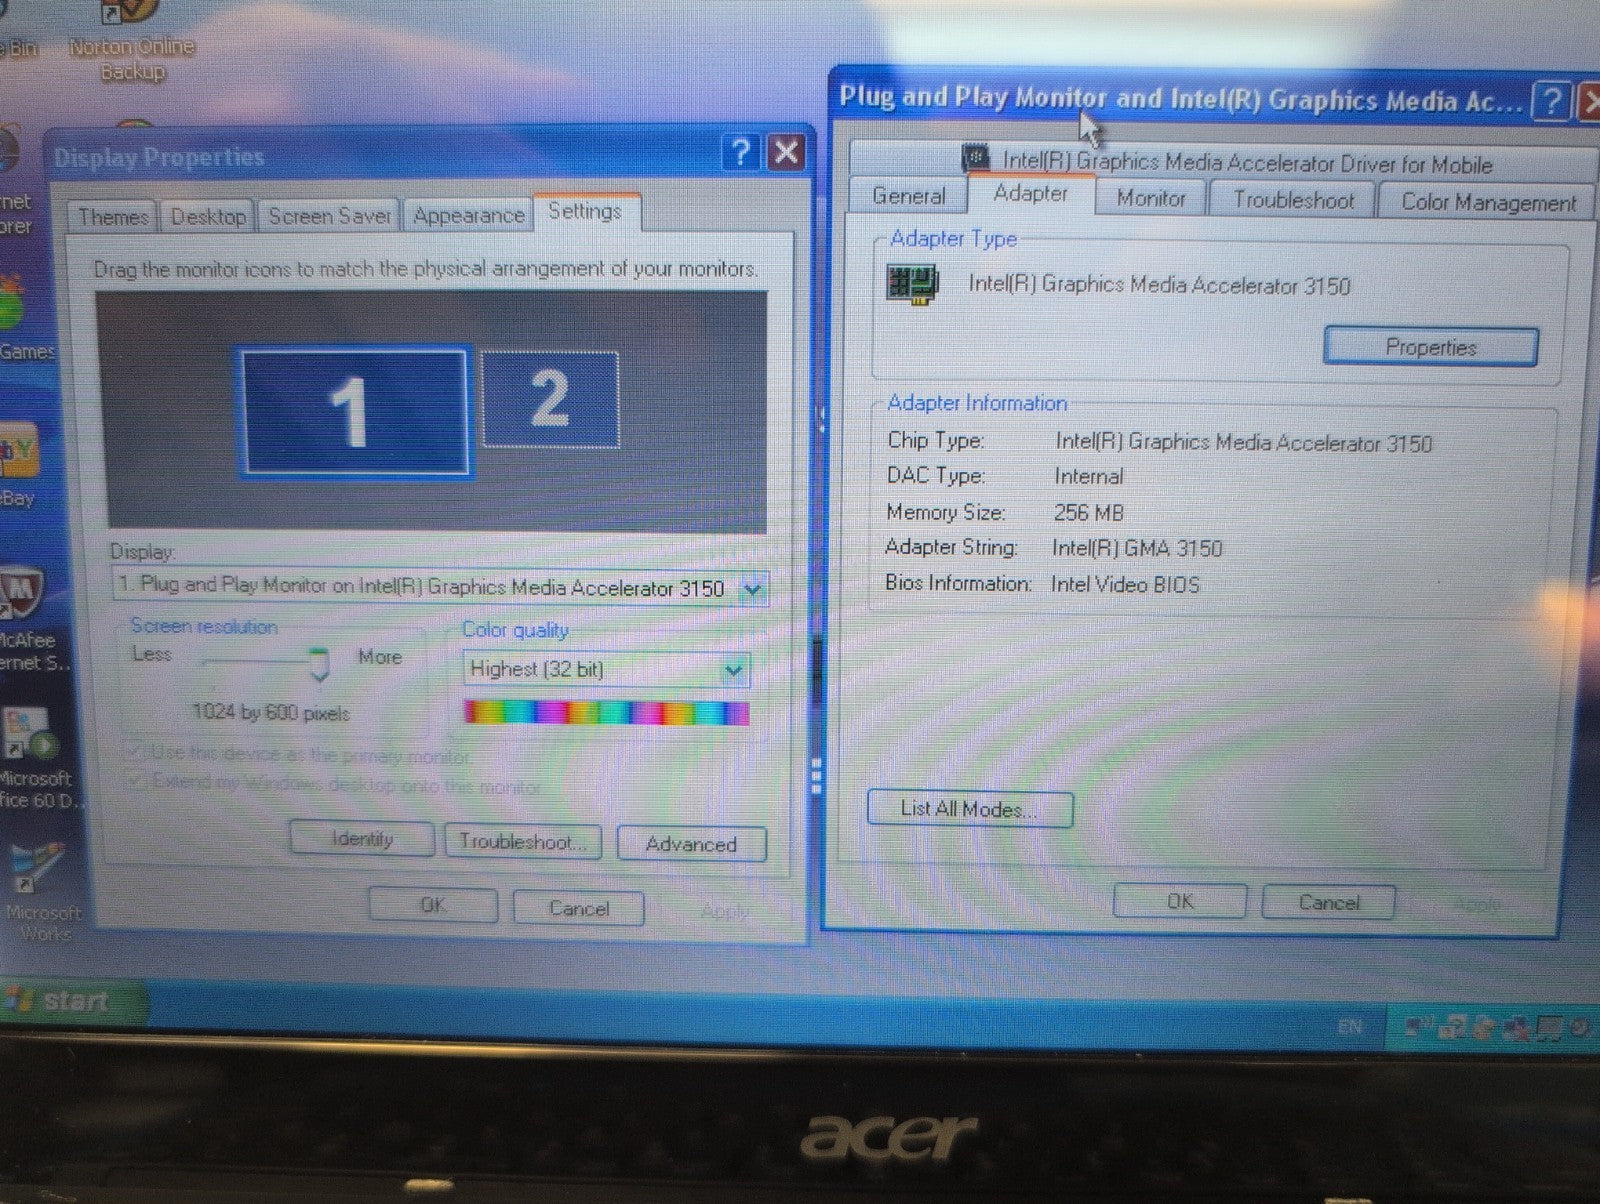This screenshot has height=1204, width=1600.
Task: Click help question mark in Display Properties
Action: click(x=740, y=152)
